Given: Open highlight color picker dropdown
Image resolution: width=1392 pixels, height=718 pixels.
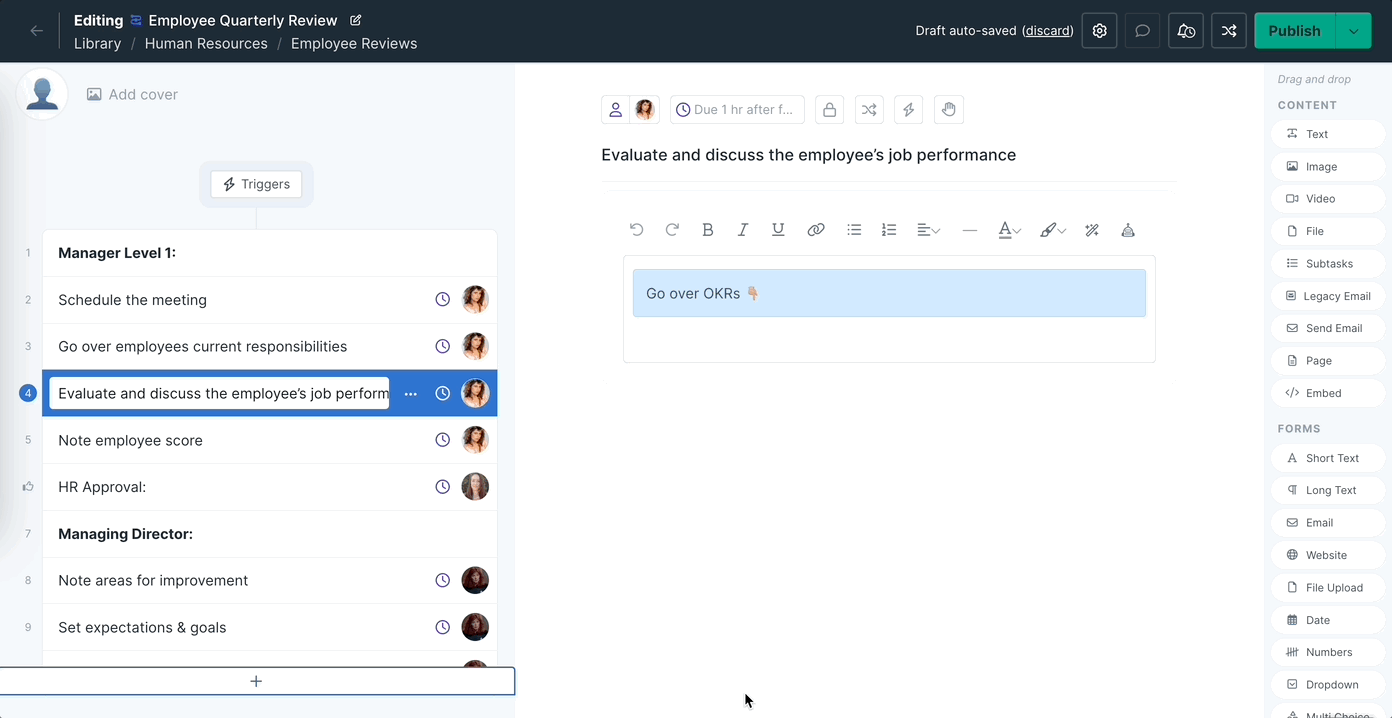Looking at the screenshot, I should [x=1052, y=230].
